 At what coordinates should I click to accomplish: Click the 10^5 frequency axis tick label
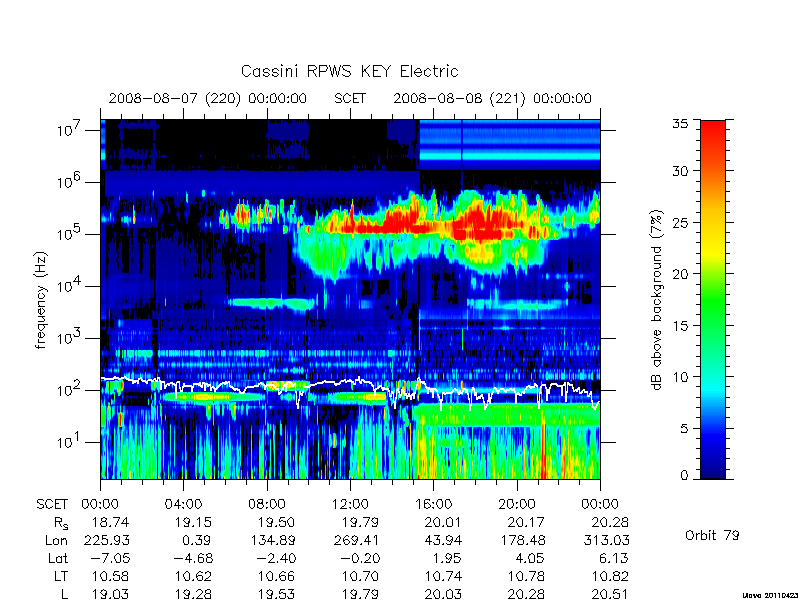point(70,233)
